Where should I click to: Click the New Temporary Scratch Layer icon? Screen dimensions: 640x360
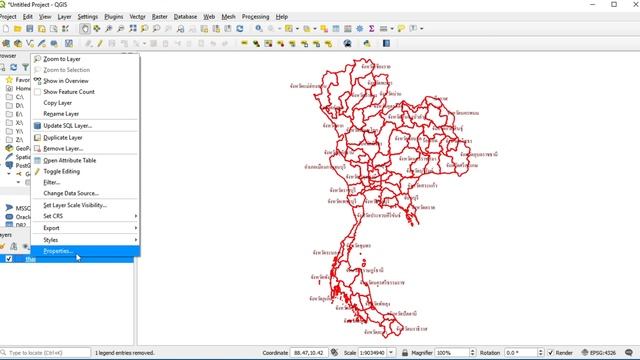coord(54,43)
